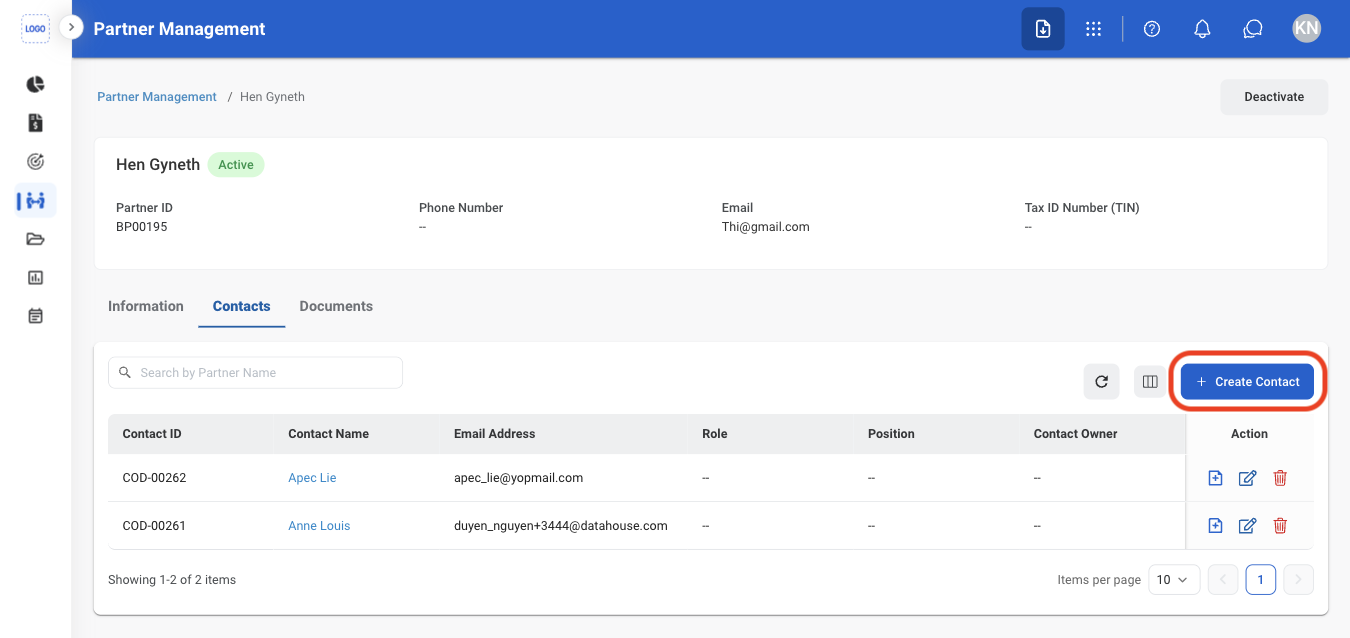Screen dimensions: 1350x638
Task: Edit the Anne Louis contact
Action: coord(1247,526)
